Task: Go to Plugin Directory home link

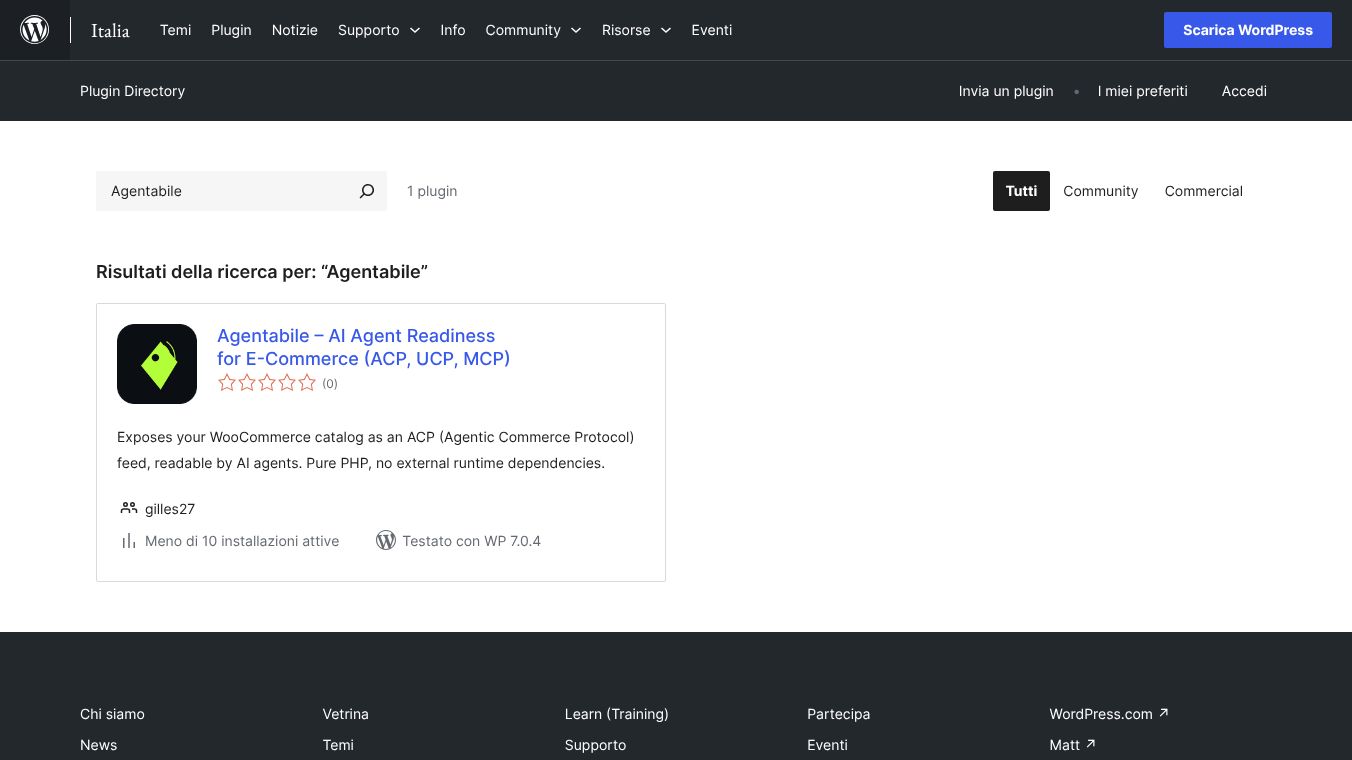Action: [132, 91]
